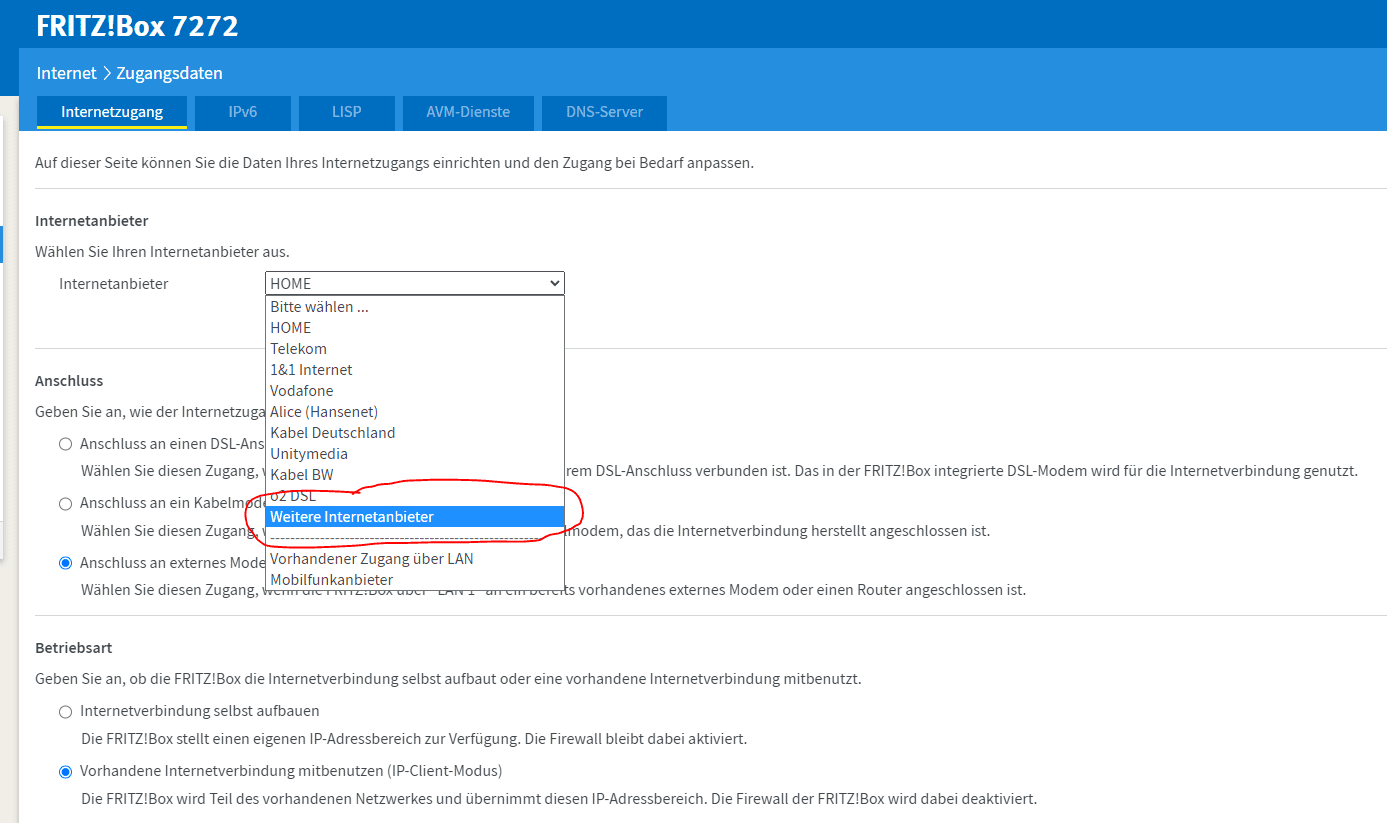Select 'Internetverbindung selbst aufbauen' radio button
The width and height of the screenshot is (1387, 823).
pos(66,712)
